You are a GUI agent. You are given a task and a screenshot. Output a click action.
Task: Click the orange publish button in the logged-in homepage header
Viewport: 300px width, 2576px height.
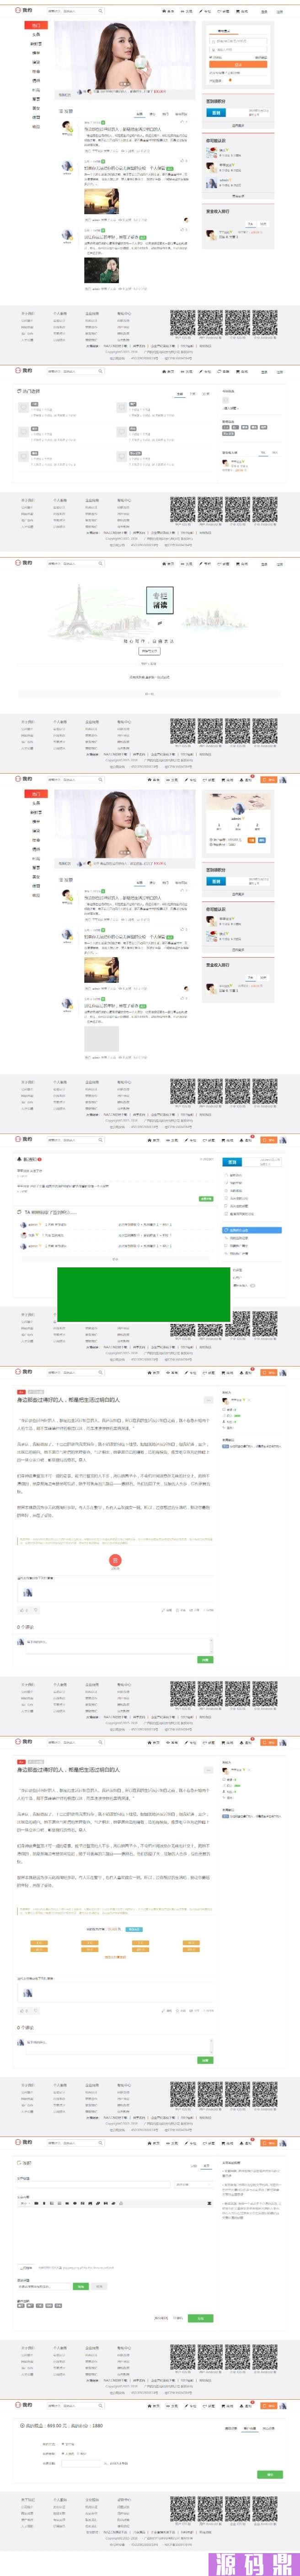[270, 779]
